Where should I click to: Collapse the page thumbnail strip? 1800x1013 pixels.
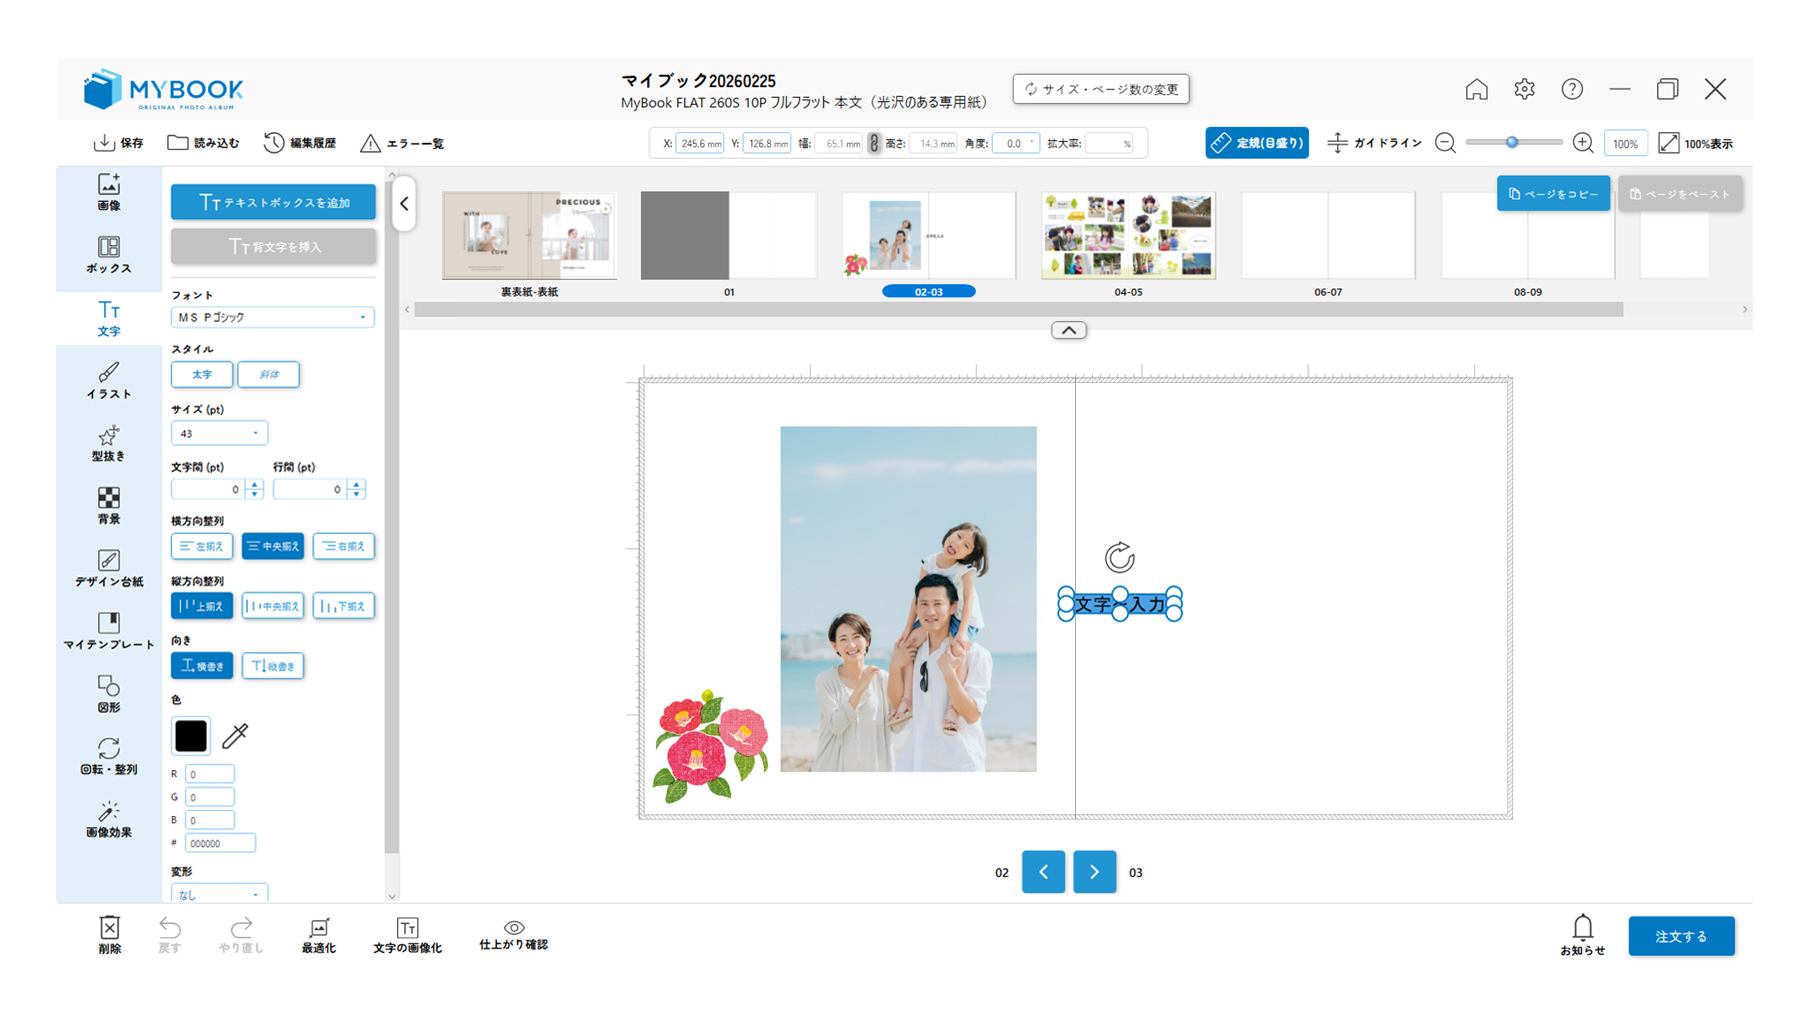tap(1069, 330)
